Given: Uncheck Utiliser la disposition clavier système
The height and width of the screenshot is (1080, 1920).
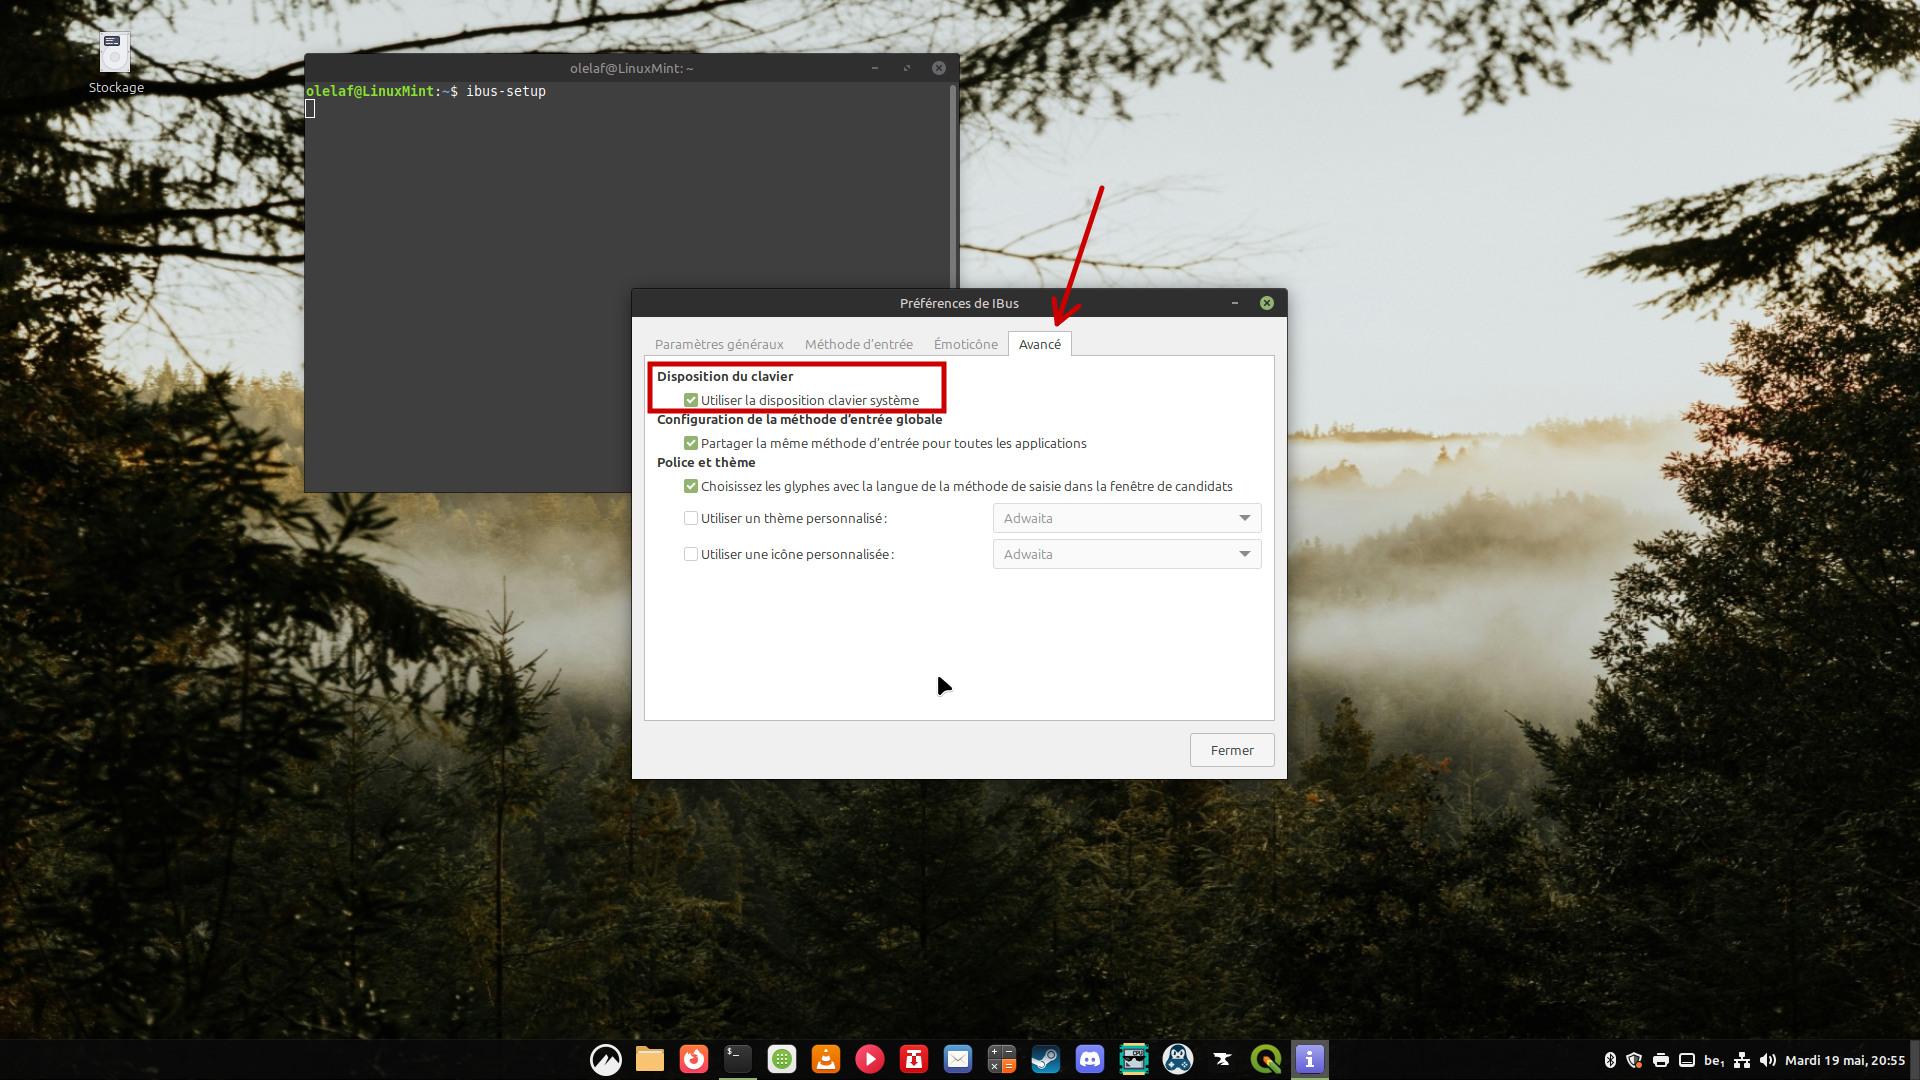Looking at the screenshot, I should point(691,400).
